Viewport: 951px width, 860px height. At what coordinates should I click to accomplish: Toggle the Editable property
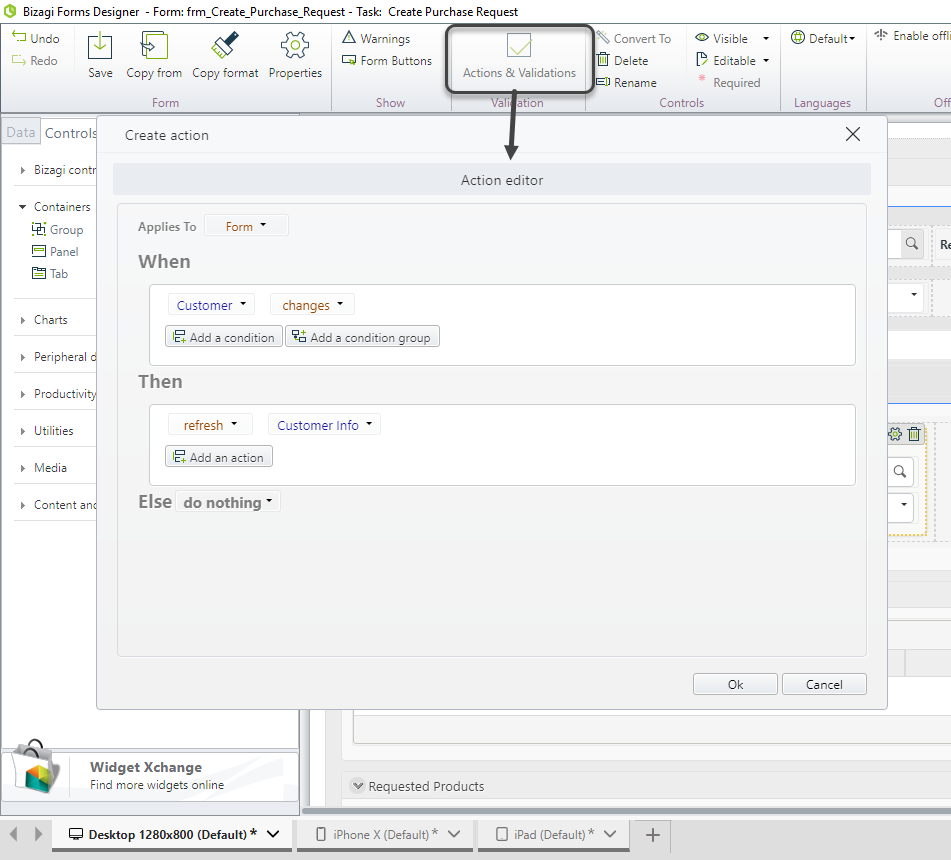click(x=726, y=61)
